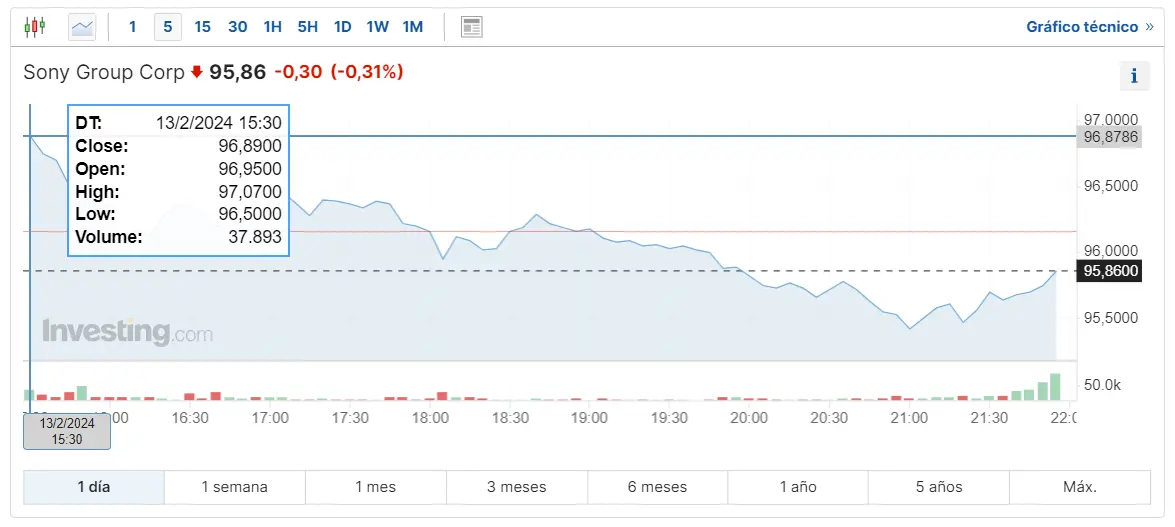Pick the 1W chart interval
The image size is (1175, 527).
coord(377,27)
